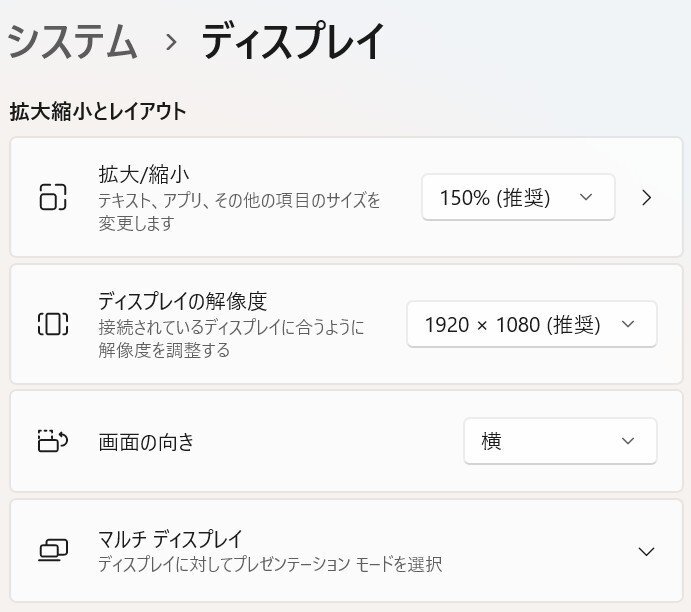
Task: Click the 画面の向き rotation icon
Action: pos(53,441)
